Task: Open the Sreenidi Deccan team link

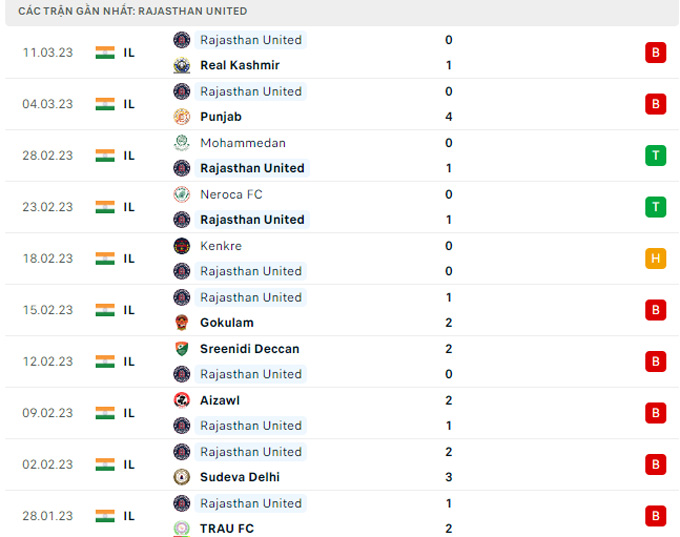Action: click(x=249, y=349)
